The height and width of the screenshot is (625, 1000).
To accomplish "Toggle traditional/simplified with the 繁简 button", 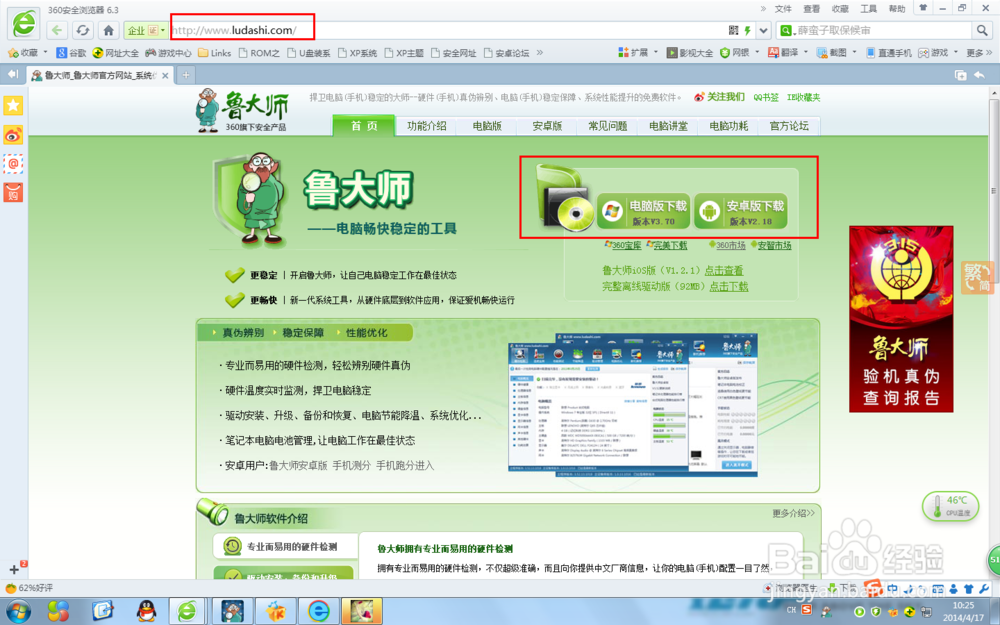I will (x=976, y=278).
